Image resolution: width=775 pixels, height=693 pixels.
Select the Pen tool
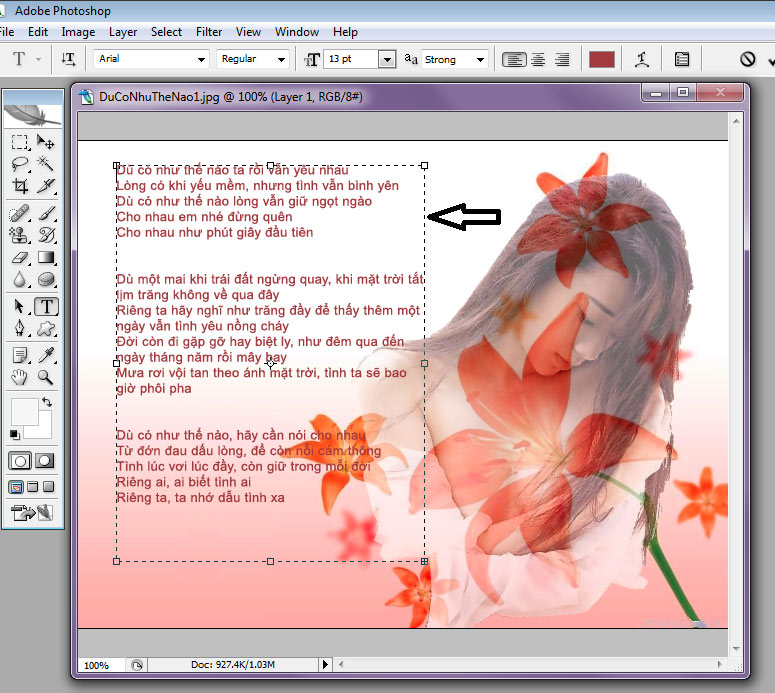[19, 328]
